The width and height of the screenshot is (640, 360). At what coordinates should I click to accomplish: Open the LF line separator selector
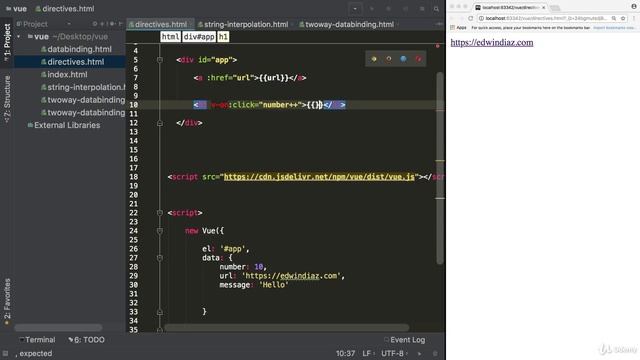pyautogui.click(x=369, y=353)
